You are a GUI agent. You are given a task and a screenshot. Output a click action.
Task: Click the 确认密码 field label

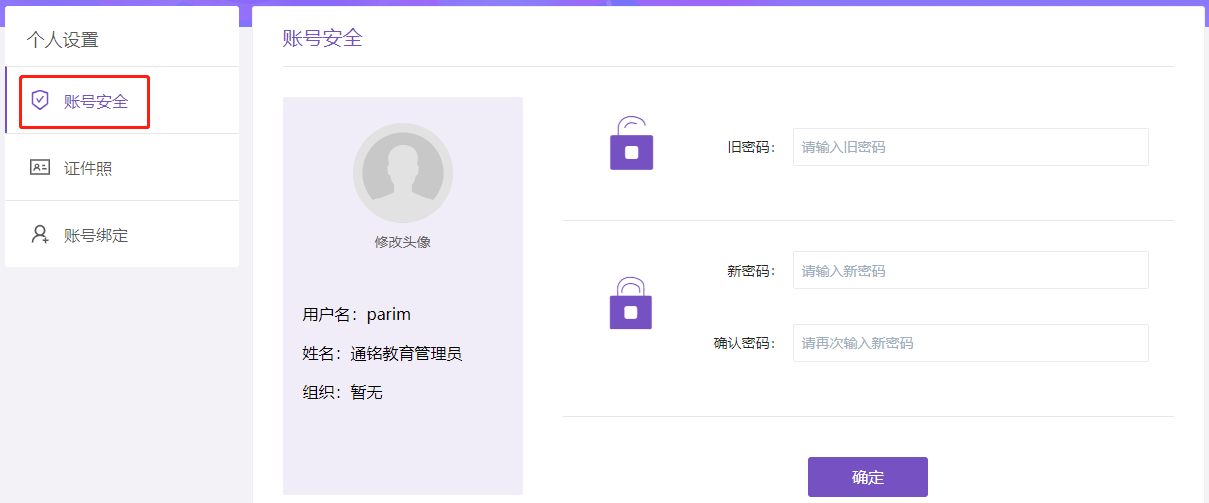coord(744,343)
